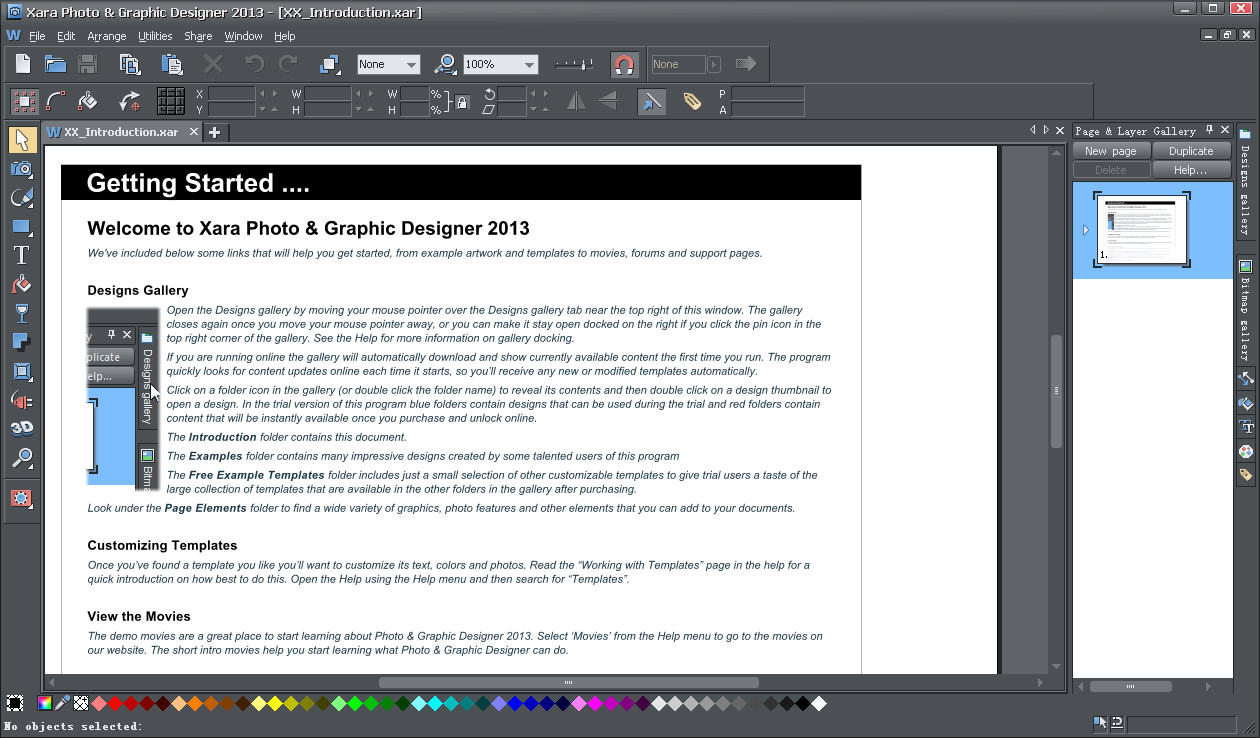
Task: Open the Bitmap gallery icon
Action: point(1246,267)
